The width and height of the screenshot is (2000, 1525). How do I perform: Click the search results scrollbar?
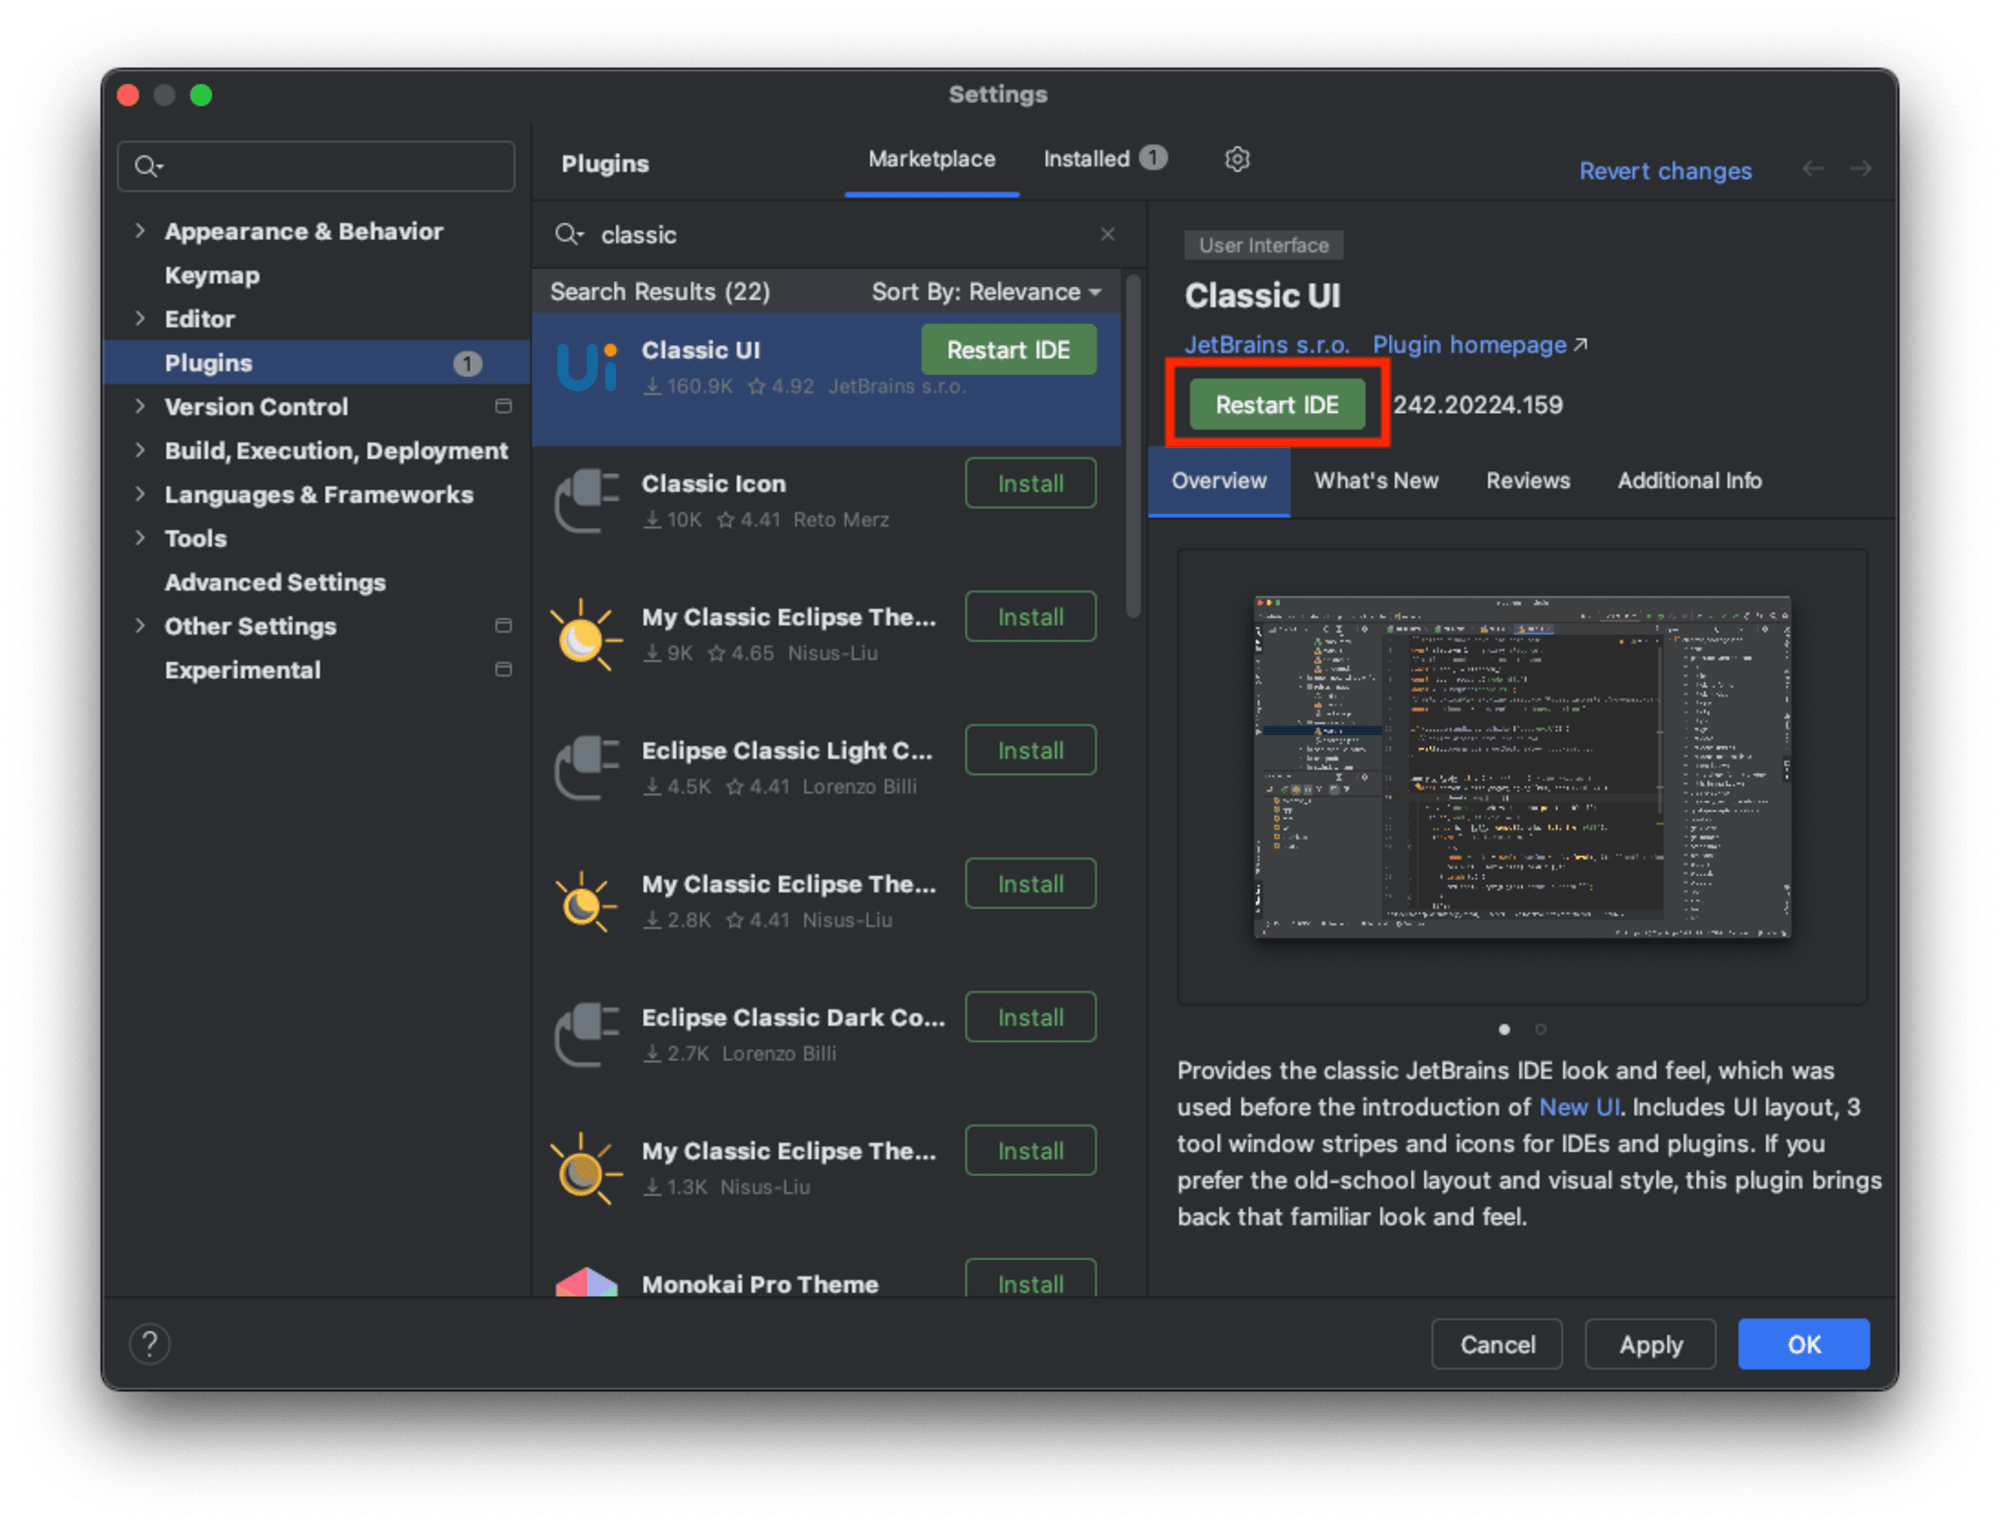click(1133, 447)
